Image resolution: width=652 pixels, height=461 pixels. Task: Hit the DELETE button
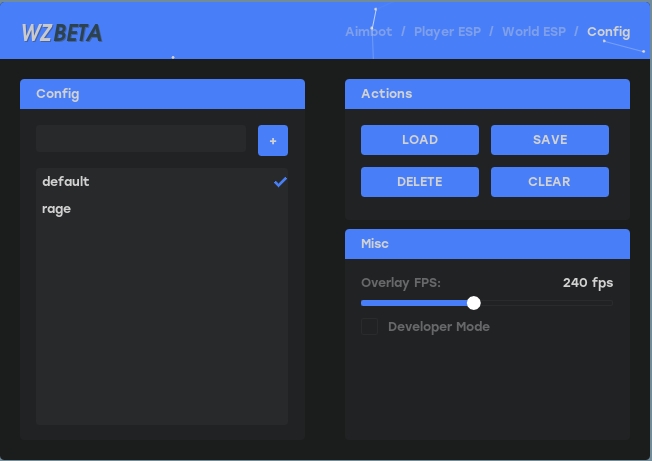[x=419, y=182]
